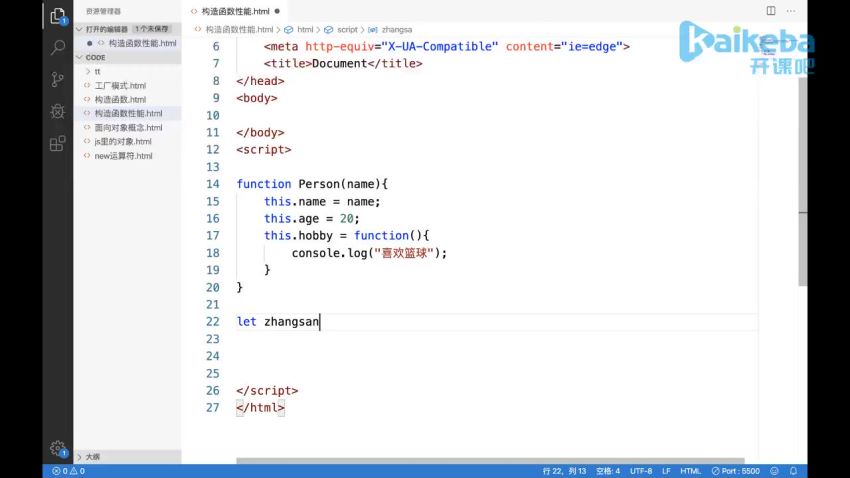The width and height of the screenshot is (850, 478).
Task: Click the closing </script> tag on line 26
Action: (x=267, y=391)
